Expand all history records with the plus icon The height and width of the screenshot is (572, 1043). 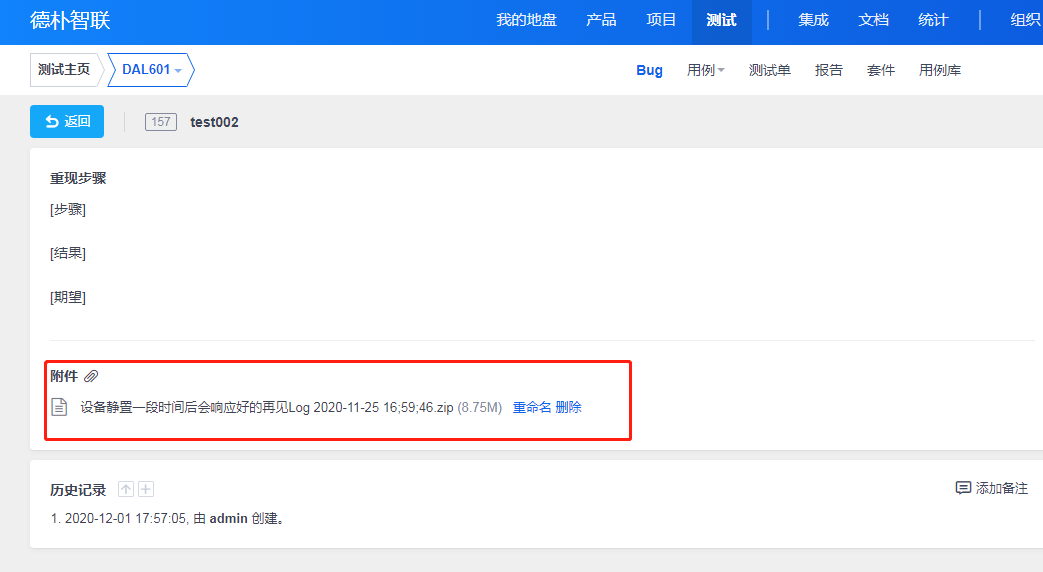click(x=146, y=490)
